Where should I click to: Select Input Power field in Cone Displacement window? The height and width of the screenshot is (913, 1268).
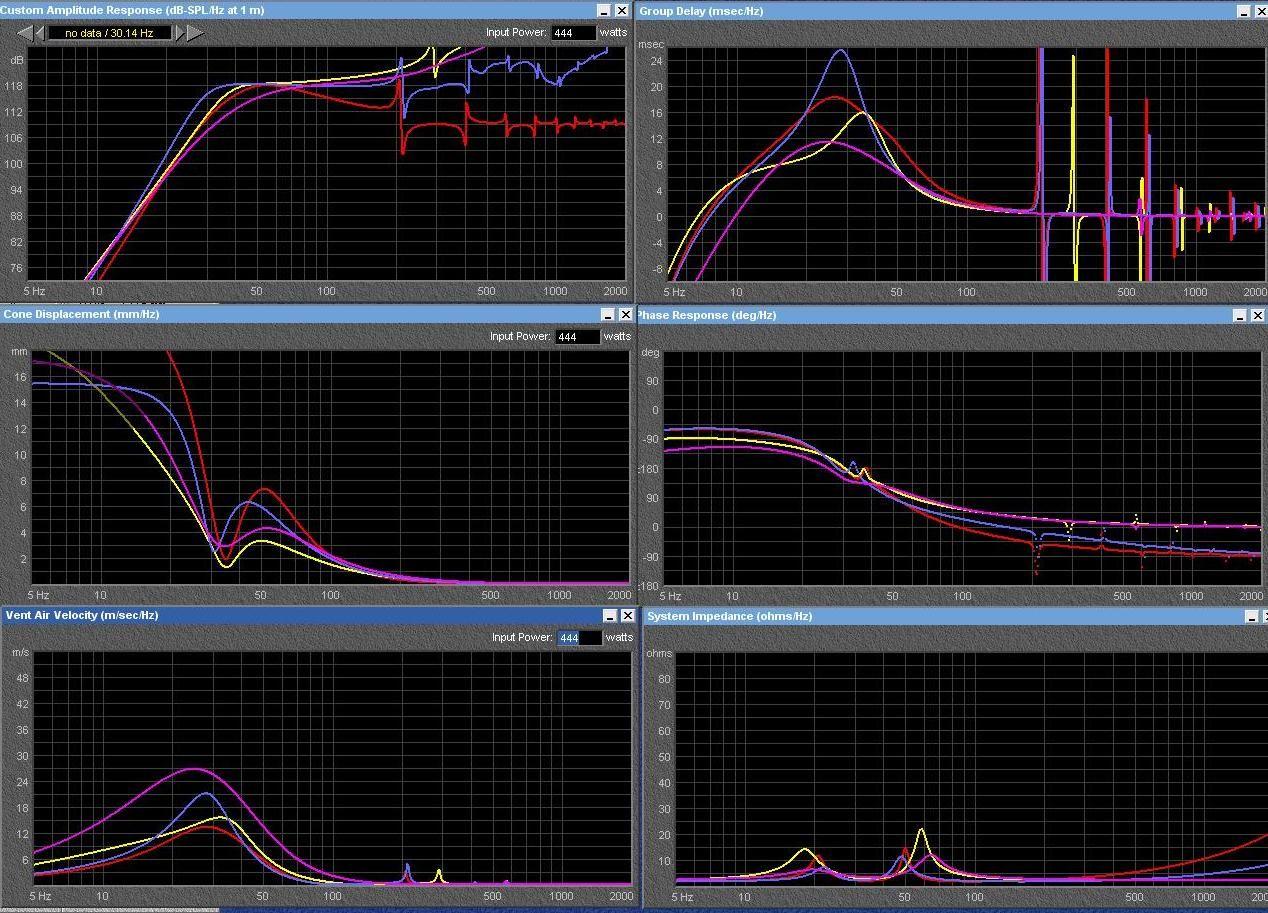point(577,337)
